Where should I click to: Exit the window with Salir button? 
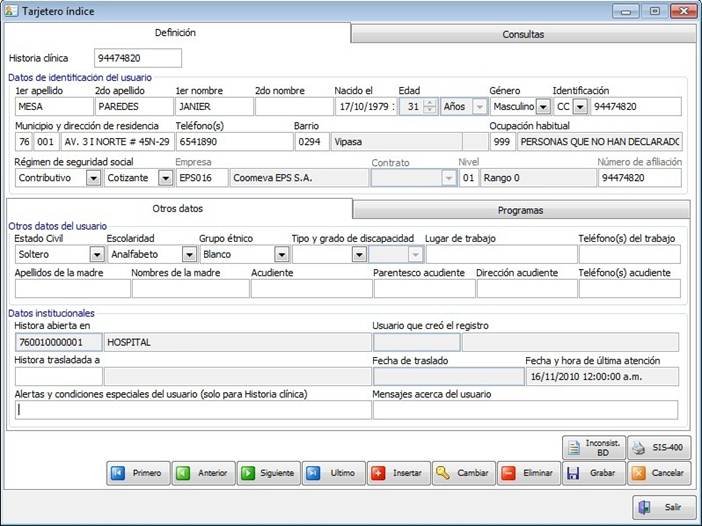point(664,507)
